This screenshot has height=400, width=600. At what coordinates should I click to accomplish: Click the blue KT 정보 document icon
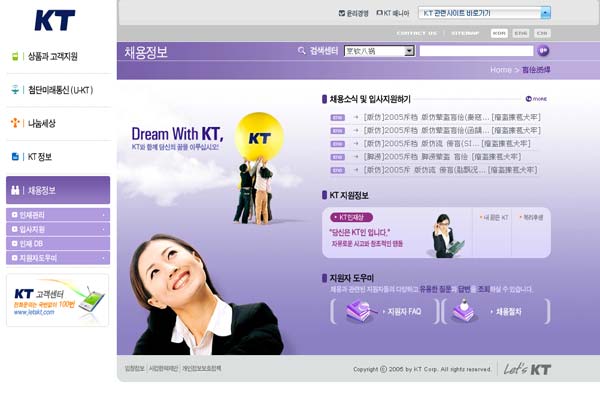click(14, 157)
